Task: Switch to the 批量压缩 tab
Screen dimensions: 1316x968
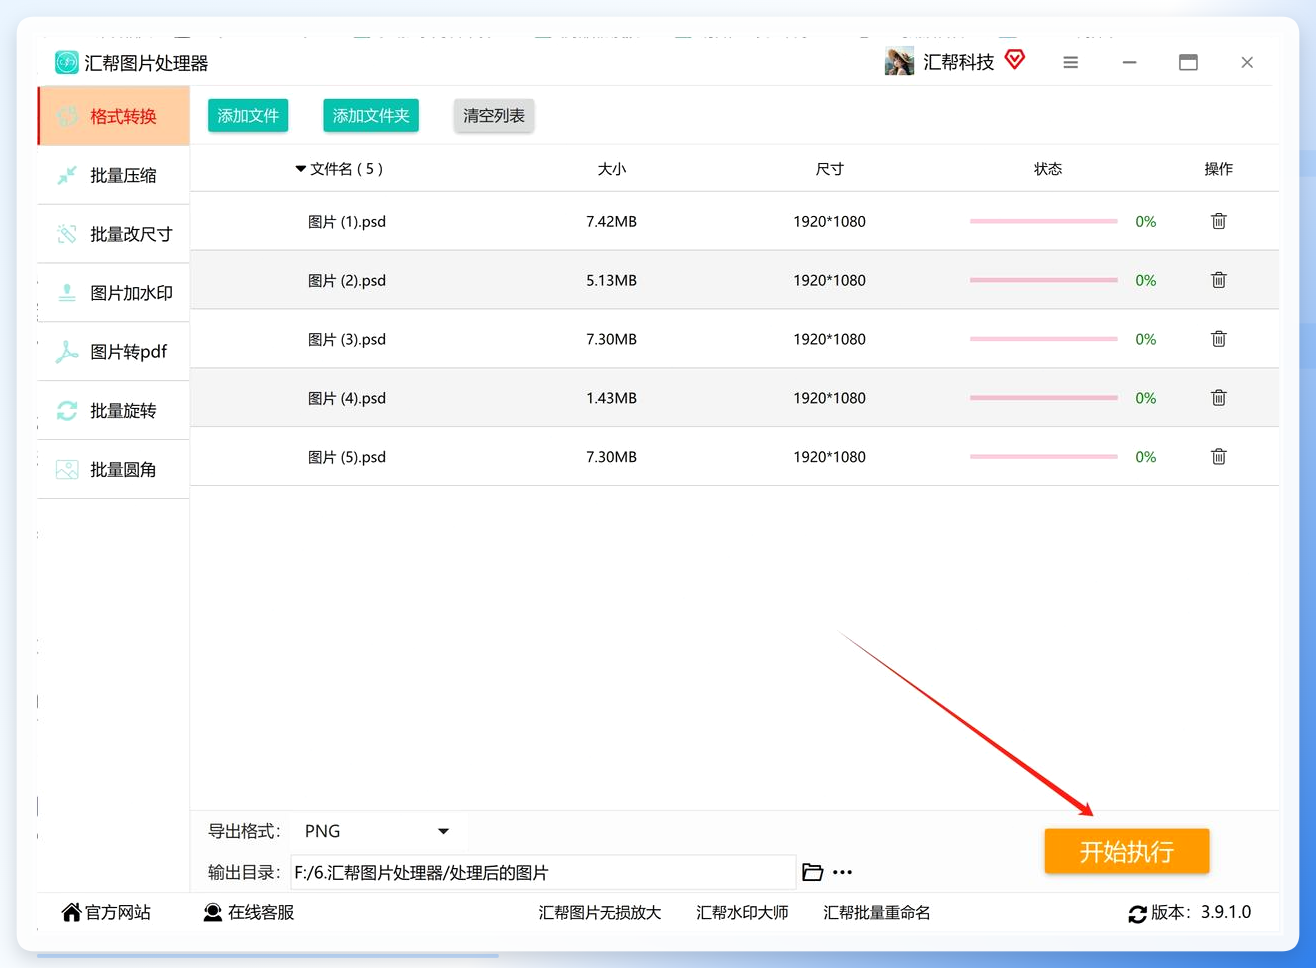Action: pyautogui.click(x=113, y=175)
